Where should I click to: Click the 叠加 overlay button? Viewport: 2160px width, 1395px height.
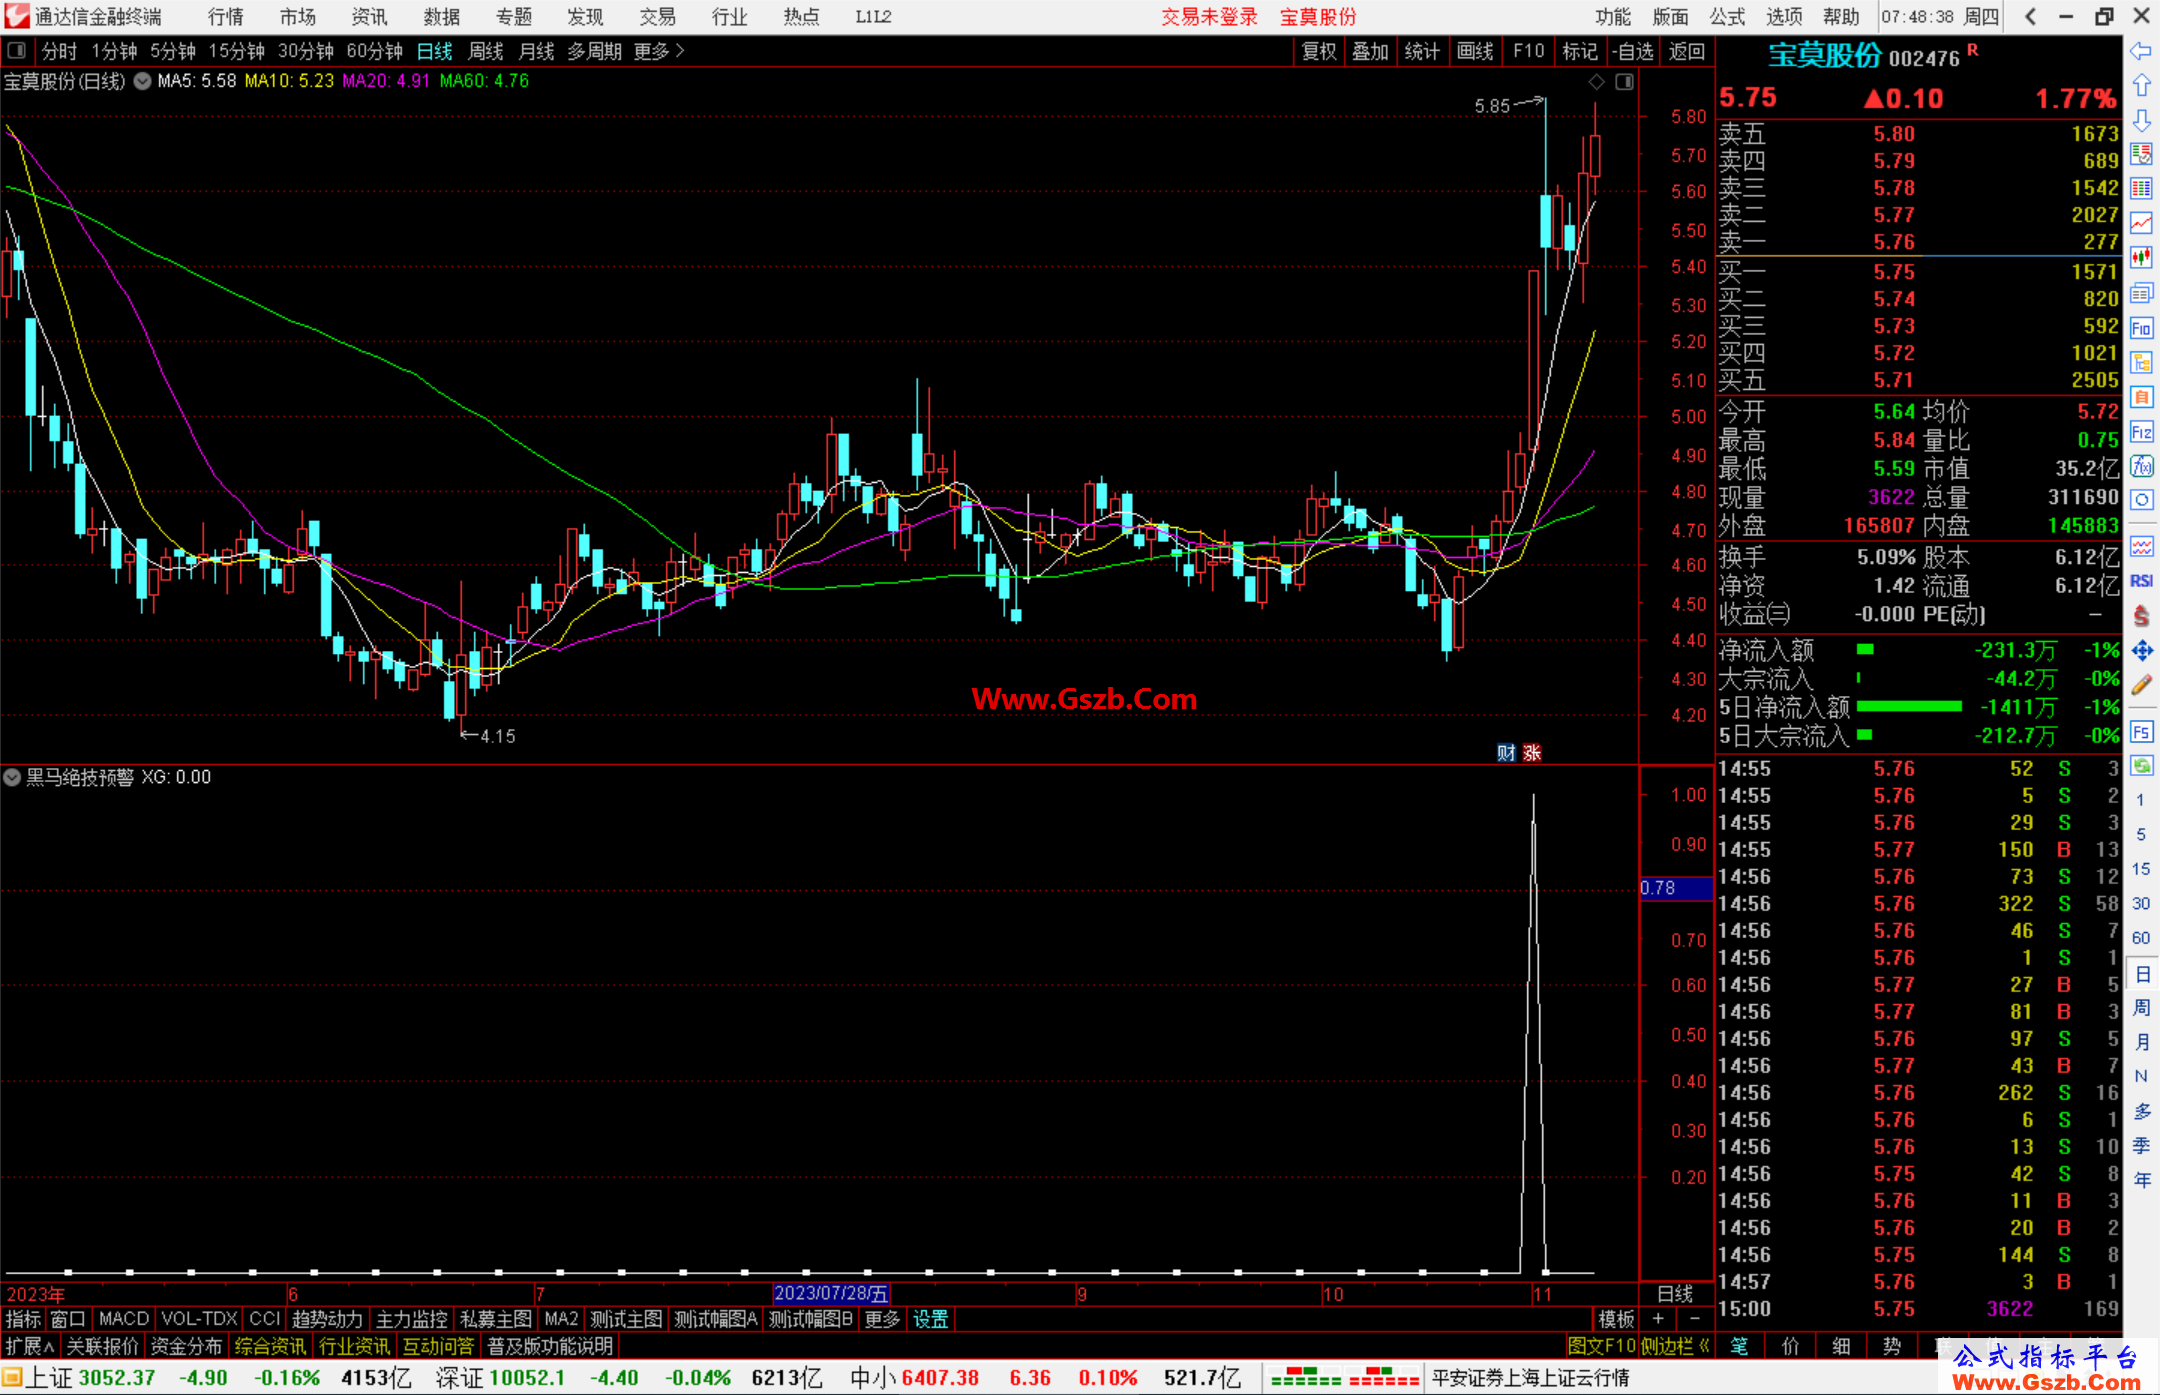tap(1371, 51)
